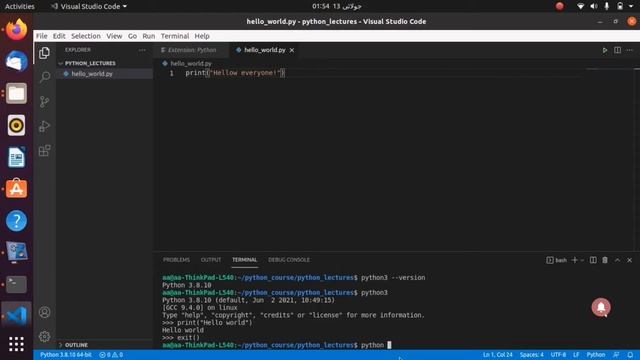The width and height of the screenshot is (640, 360).
Task: Open the clock and date menu
Action: coord(336,6)
